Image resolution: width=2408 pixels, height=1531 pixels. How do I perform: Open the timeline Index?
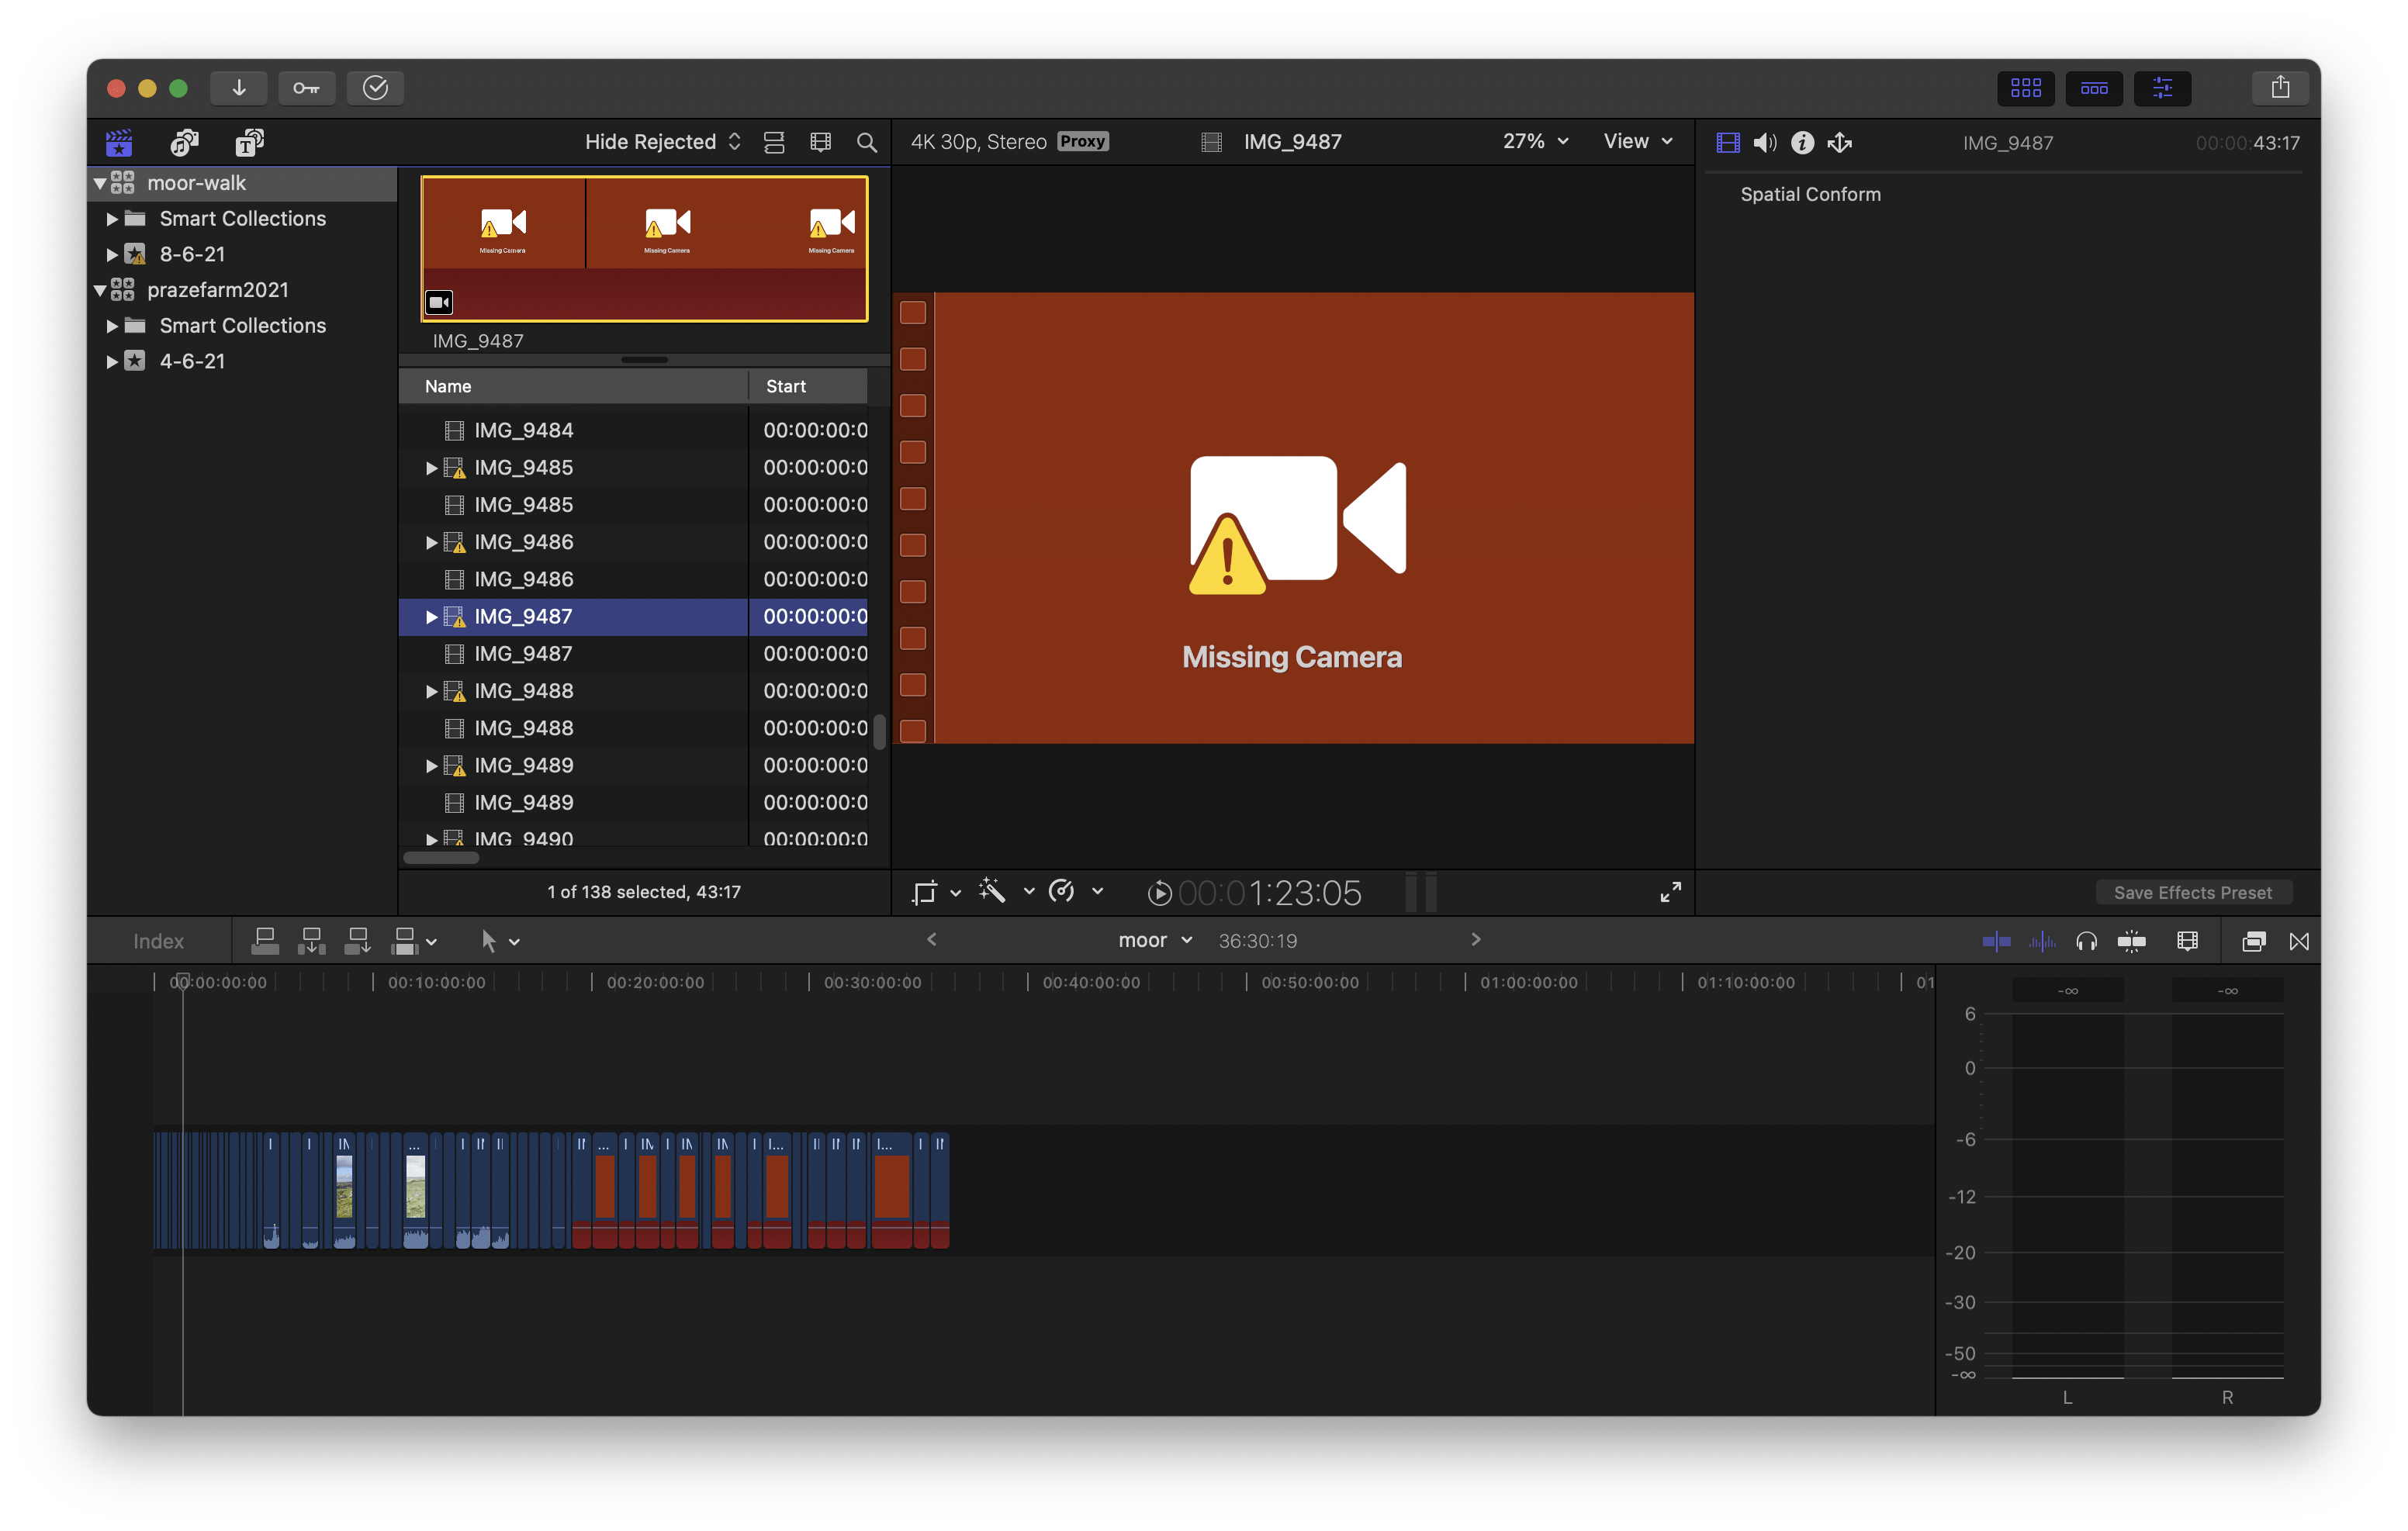(x=158, y=941)
